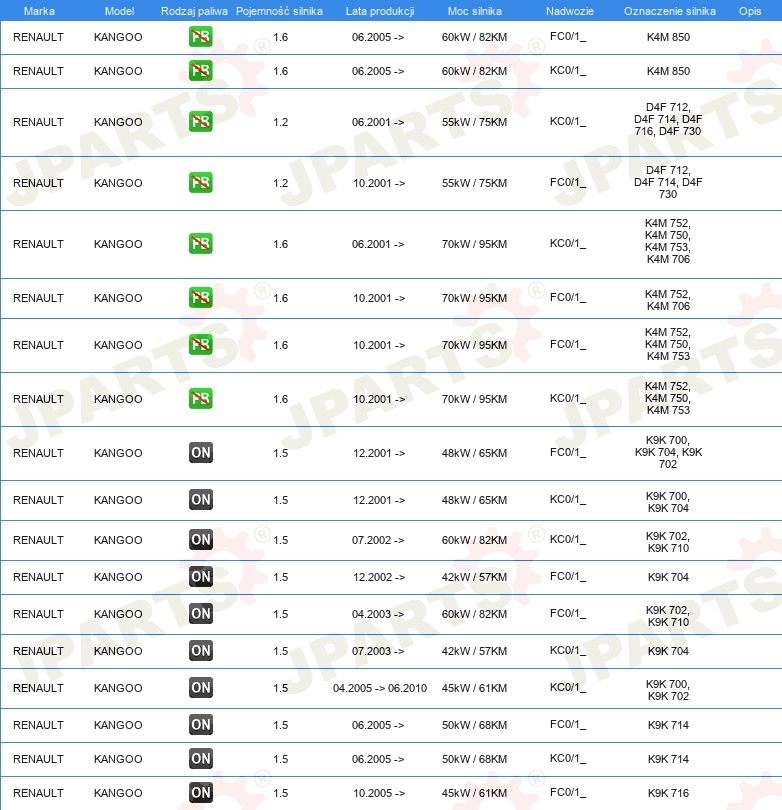The width and height of the screenshot is (782, 810).
Task: Click the Moc silnika column header
Action: point(475,10)
